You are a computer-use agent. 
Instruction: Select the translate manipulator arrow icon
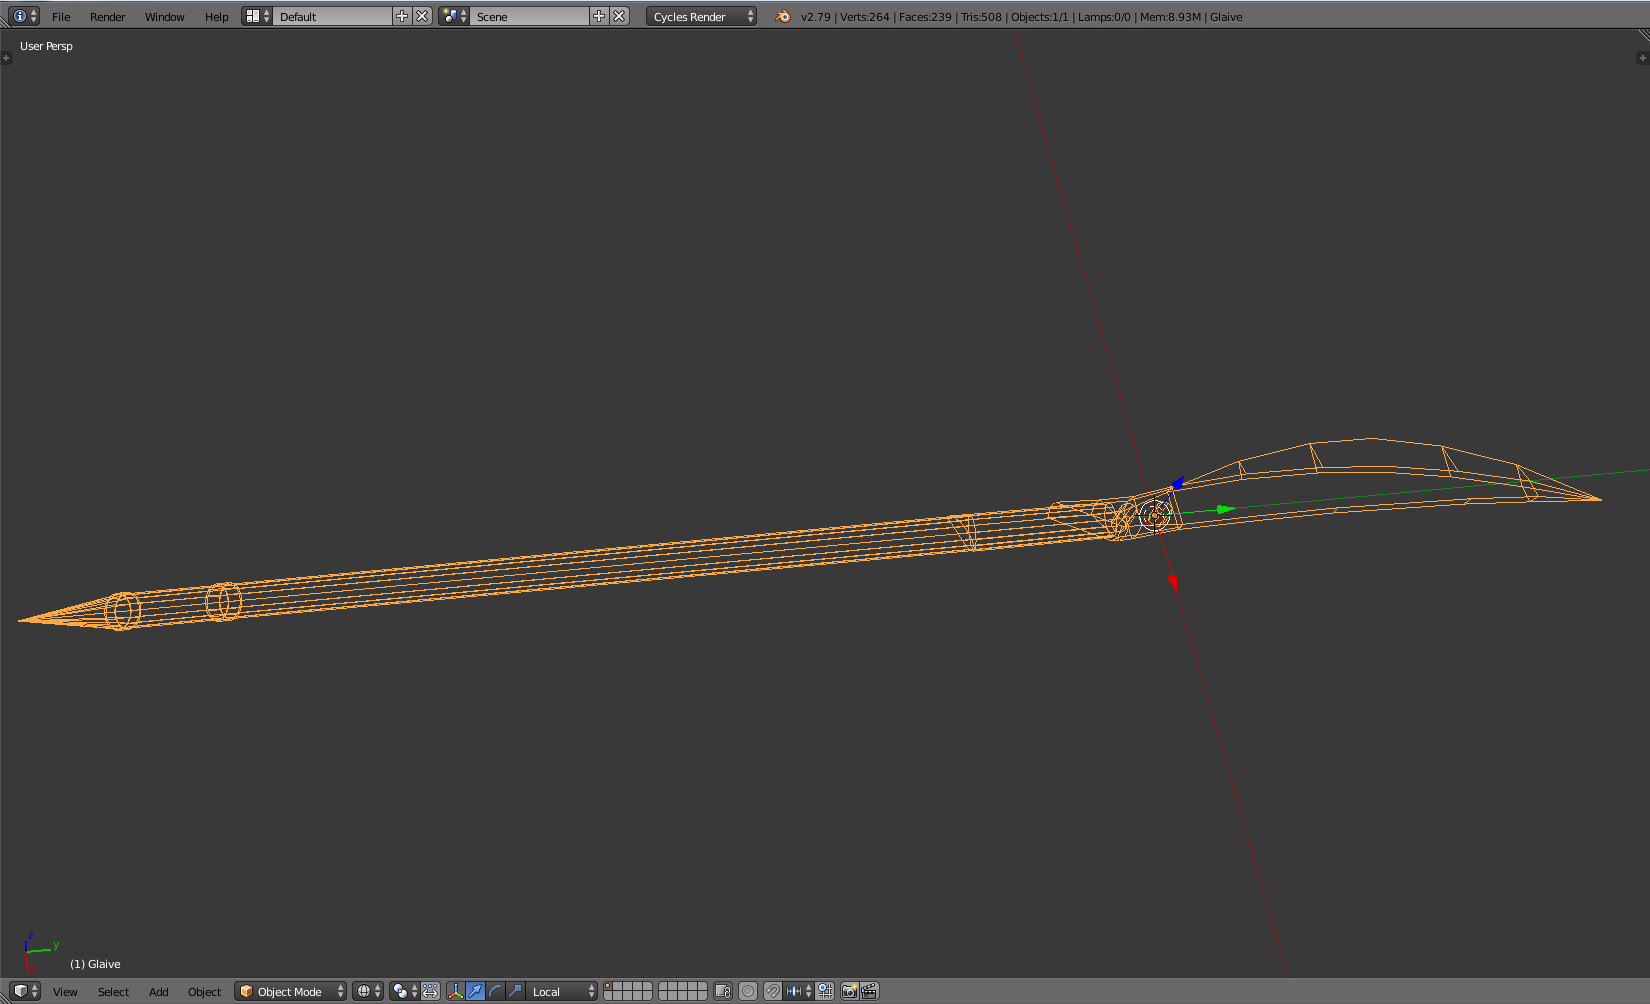[475, 991]
